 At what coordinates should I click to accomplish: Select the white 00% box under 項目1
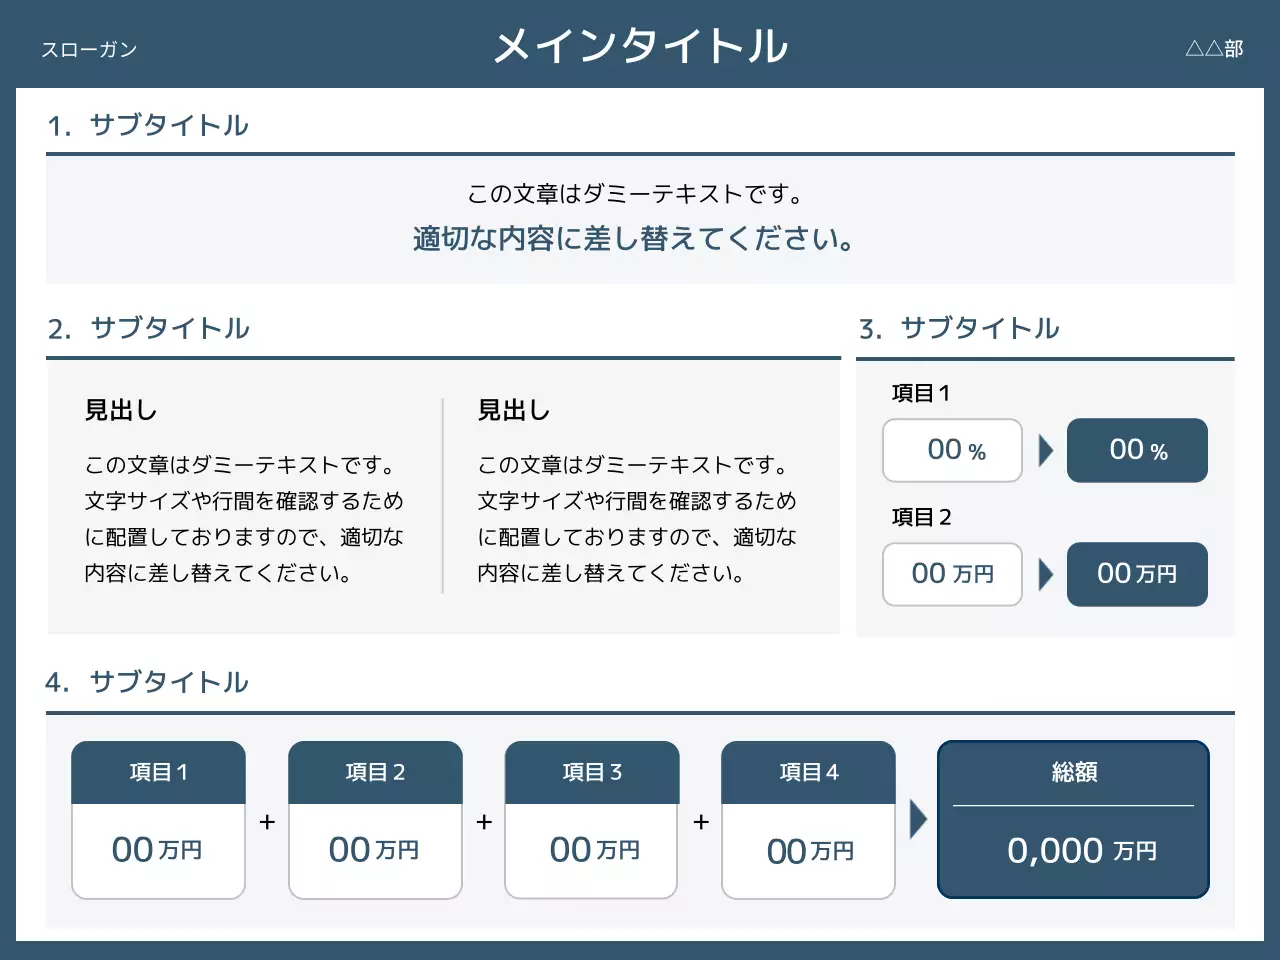point(952,451)
